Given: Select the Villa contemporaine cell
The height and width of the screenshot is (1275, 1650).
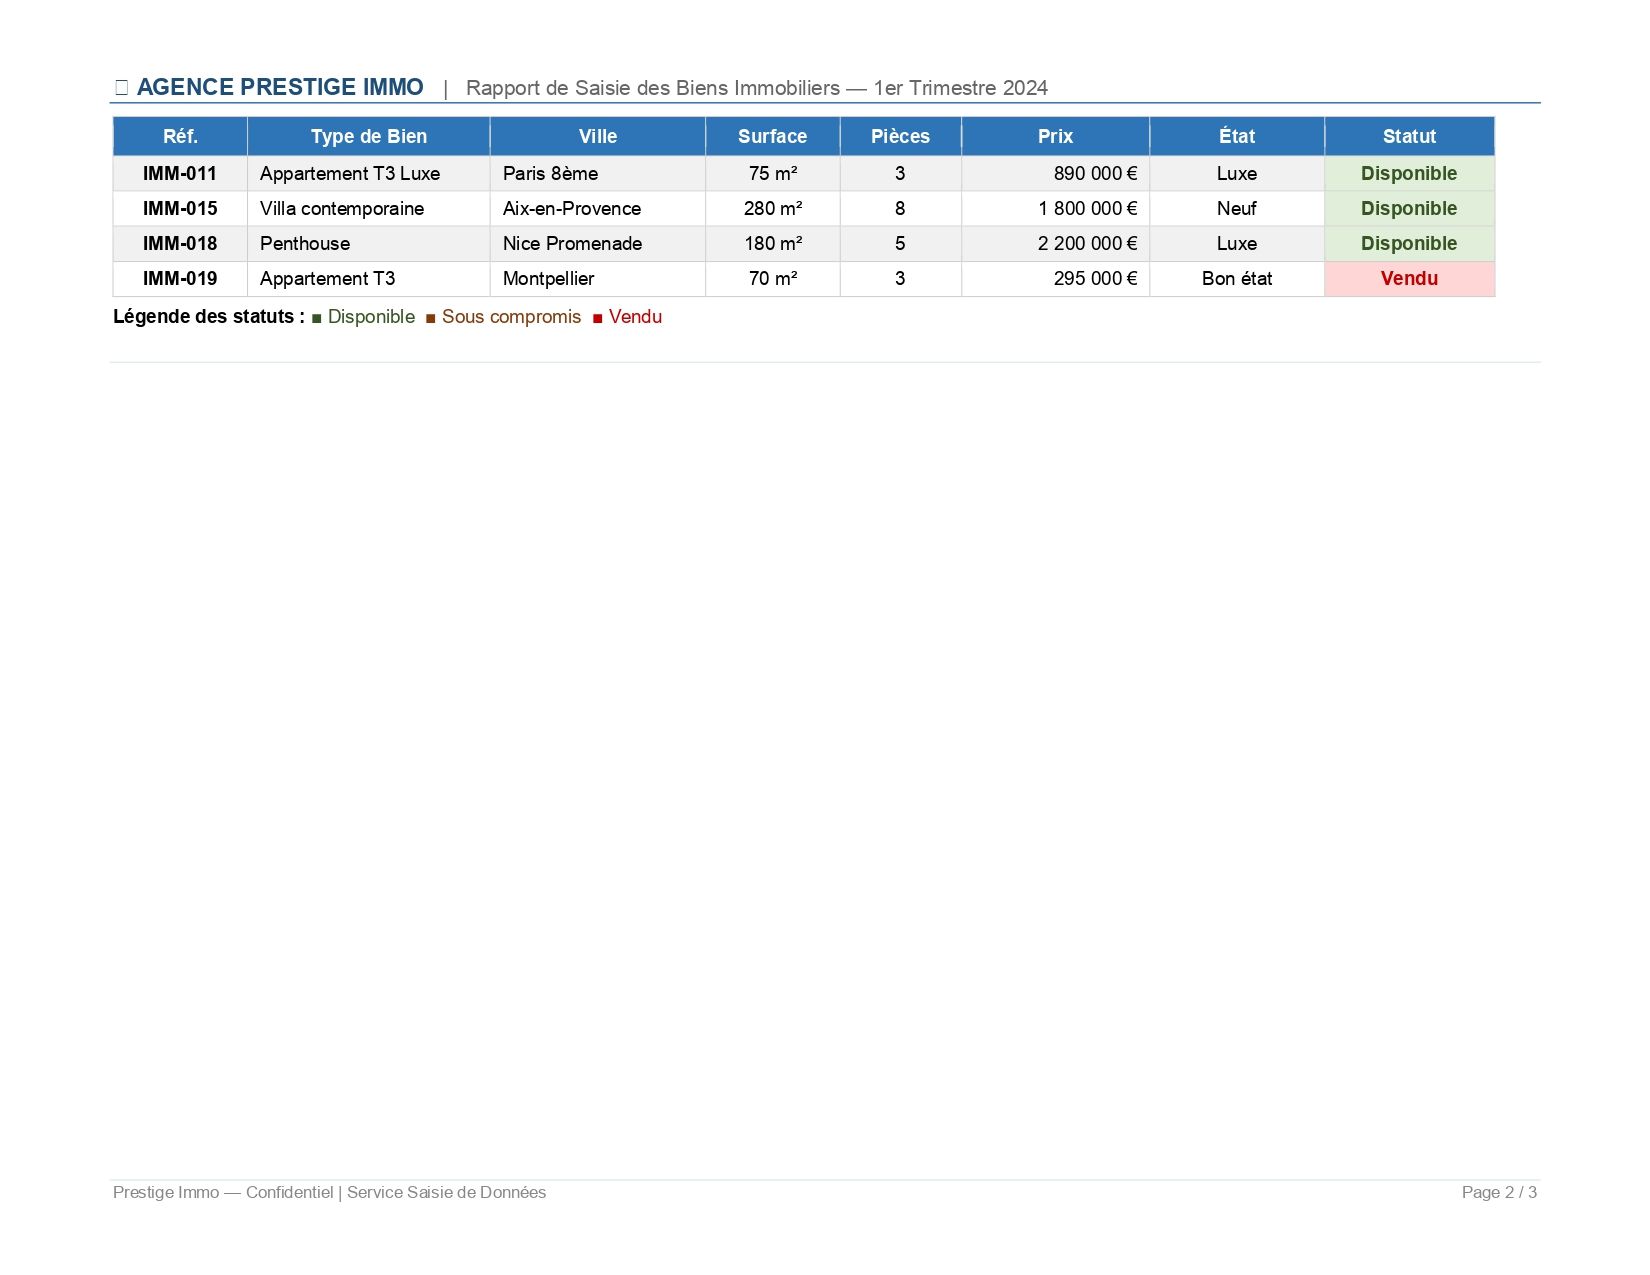Looking at the screenshot, I should click(x=342, y=209).
